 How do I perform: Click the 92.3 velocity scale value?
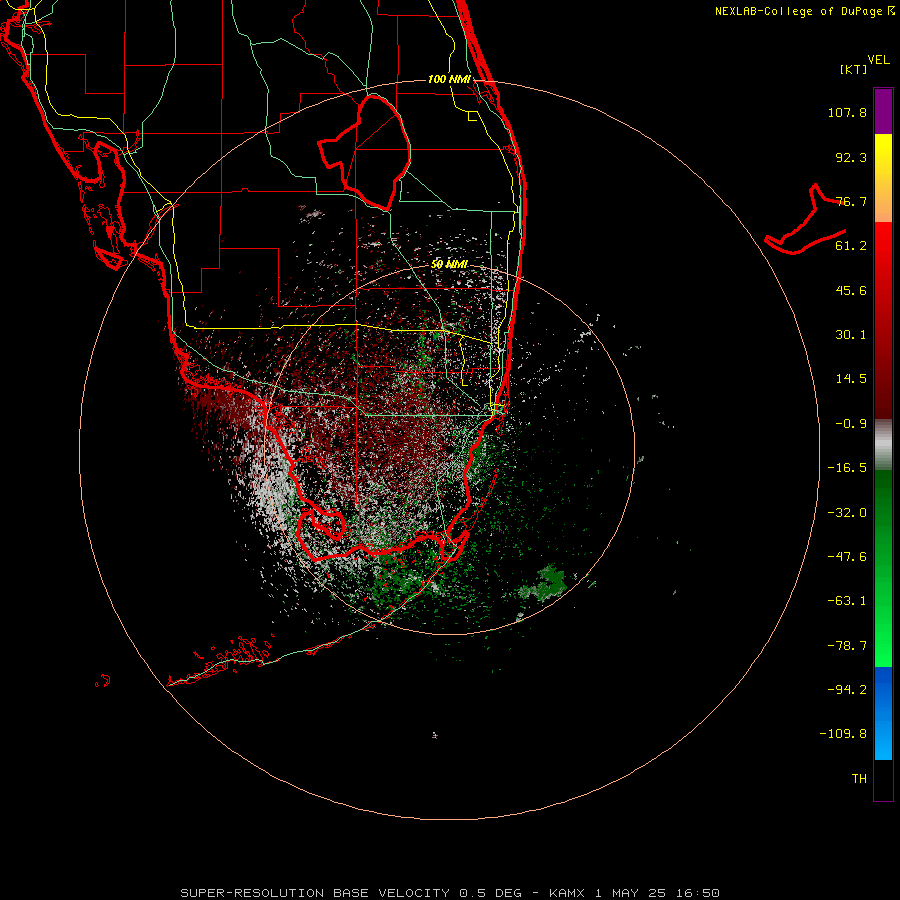851,157
